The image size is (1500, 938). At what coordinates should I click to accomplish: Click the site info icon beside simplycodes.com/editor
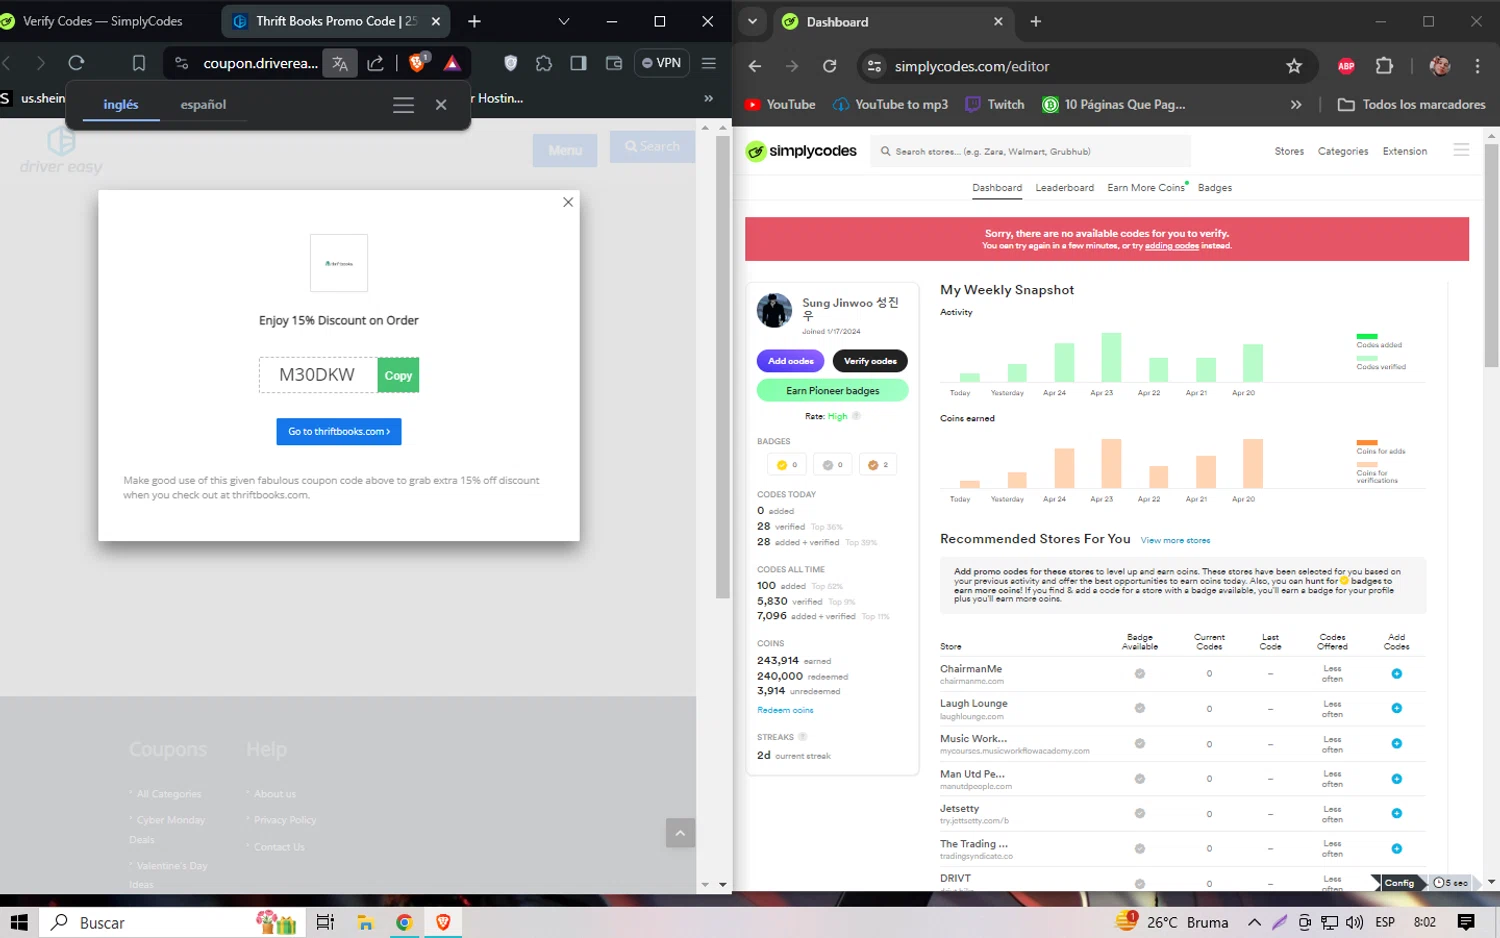coord(874,66)
